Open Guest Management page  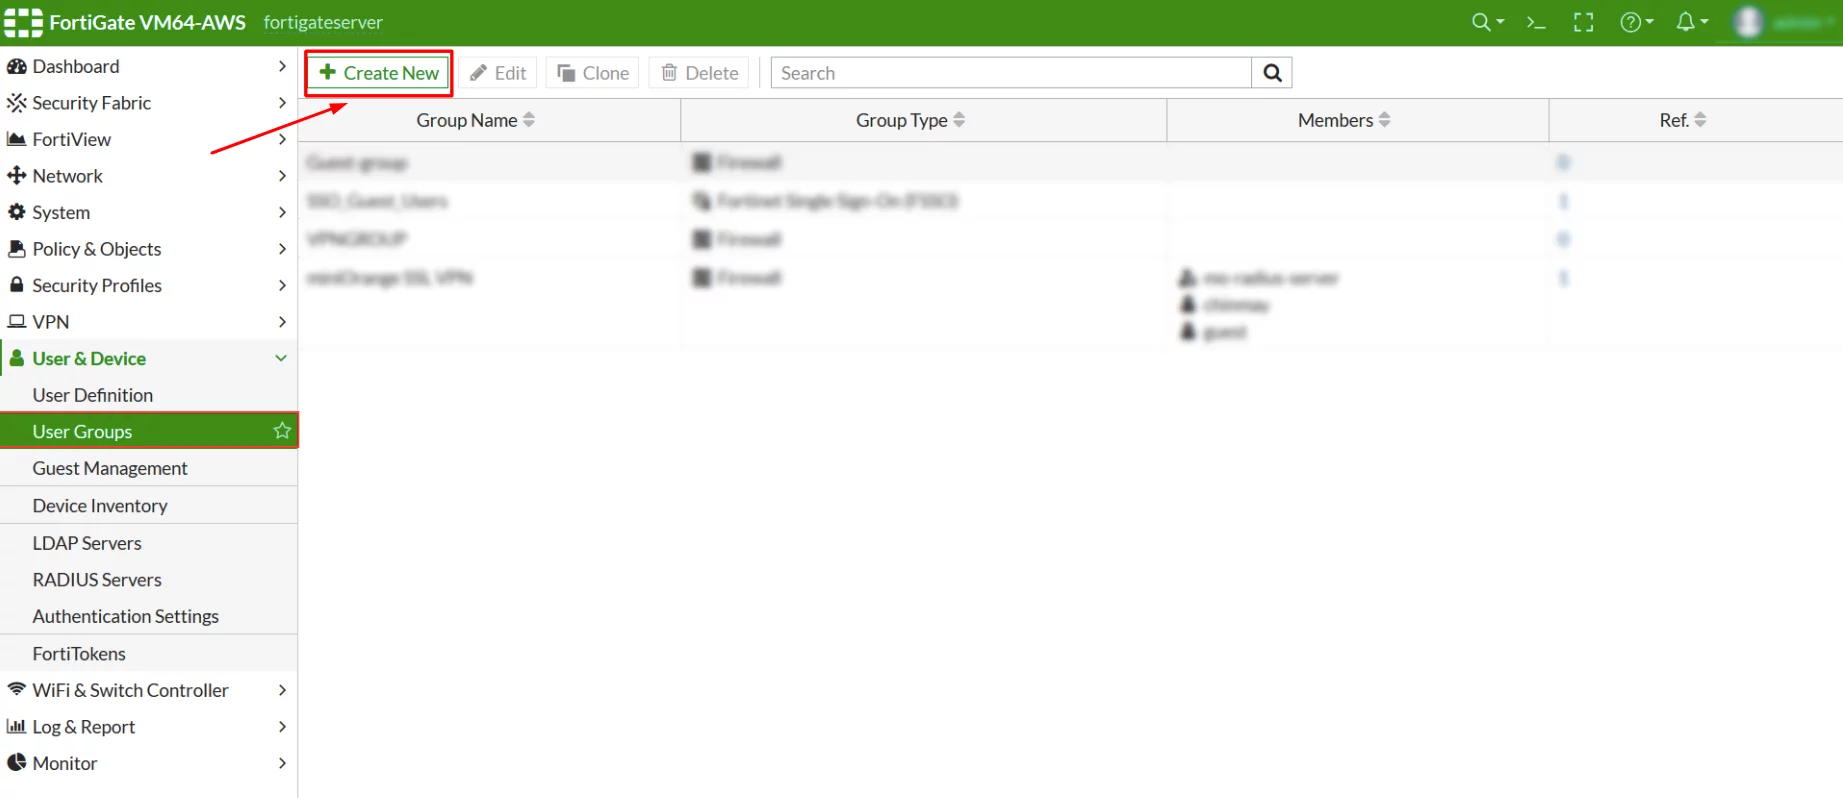click(148, 468)
